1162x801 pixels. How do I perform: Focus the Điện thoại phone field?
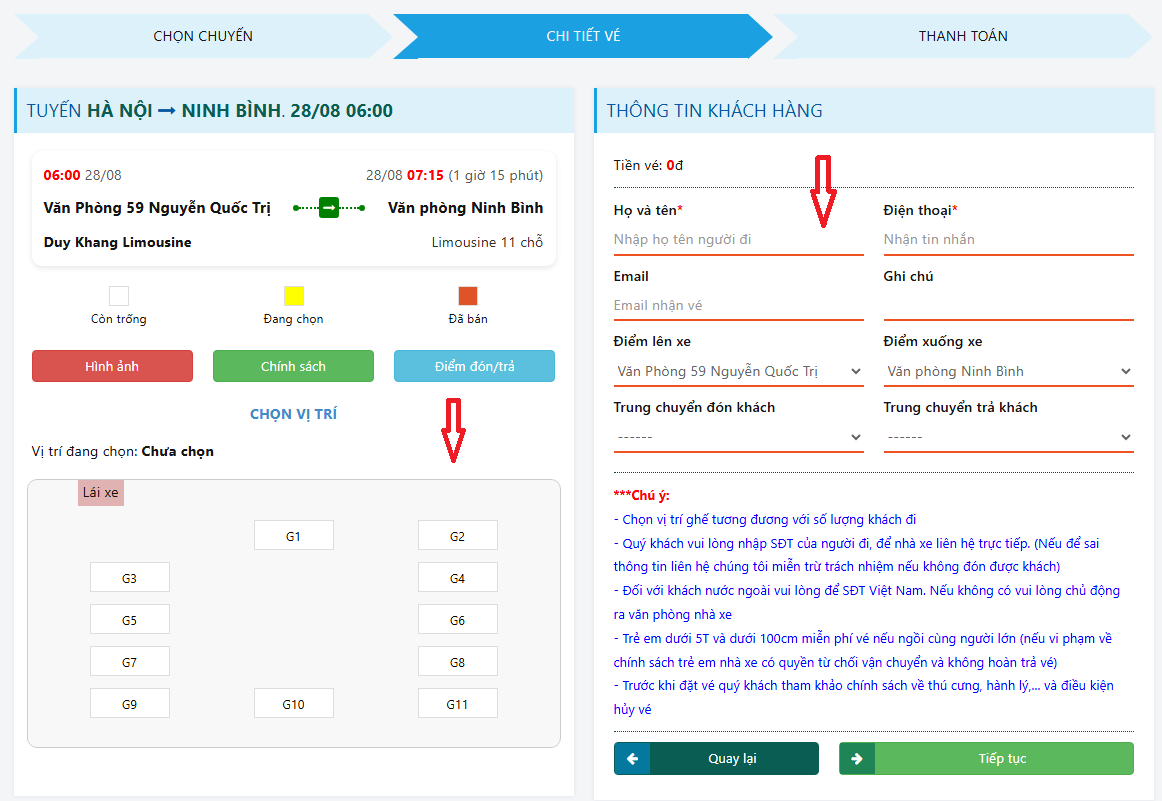point(1008,239)
